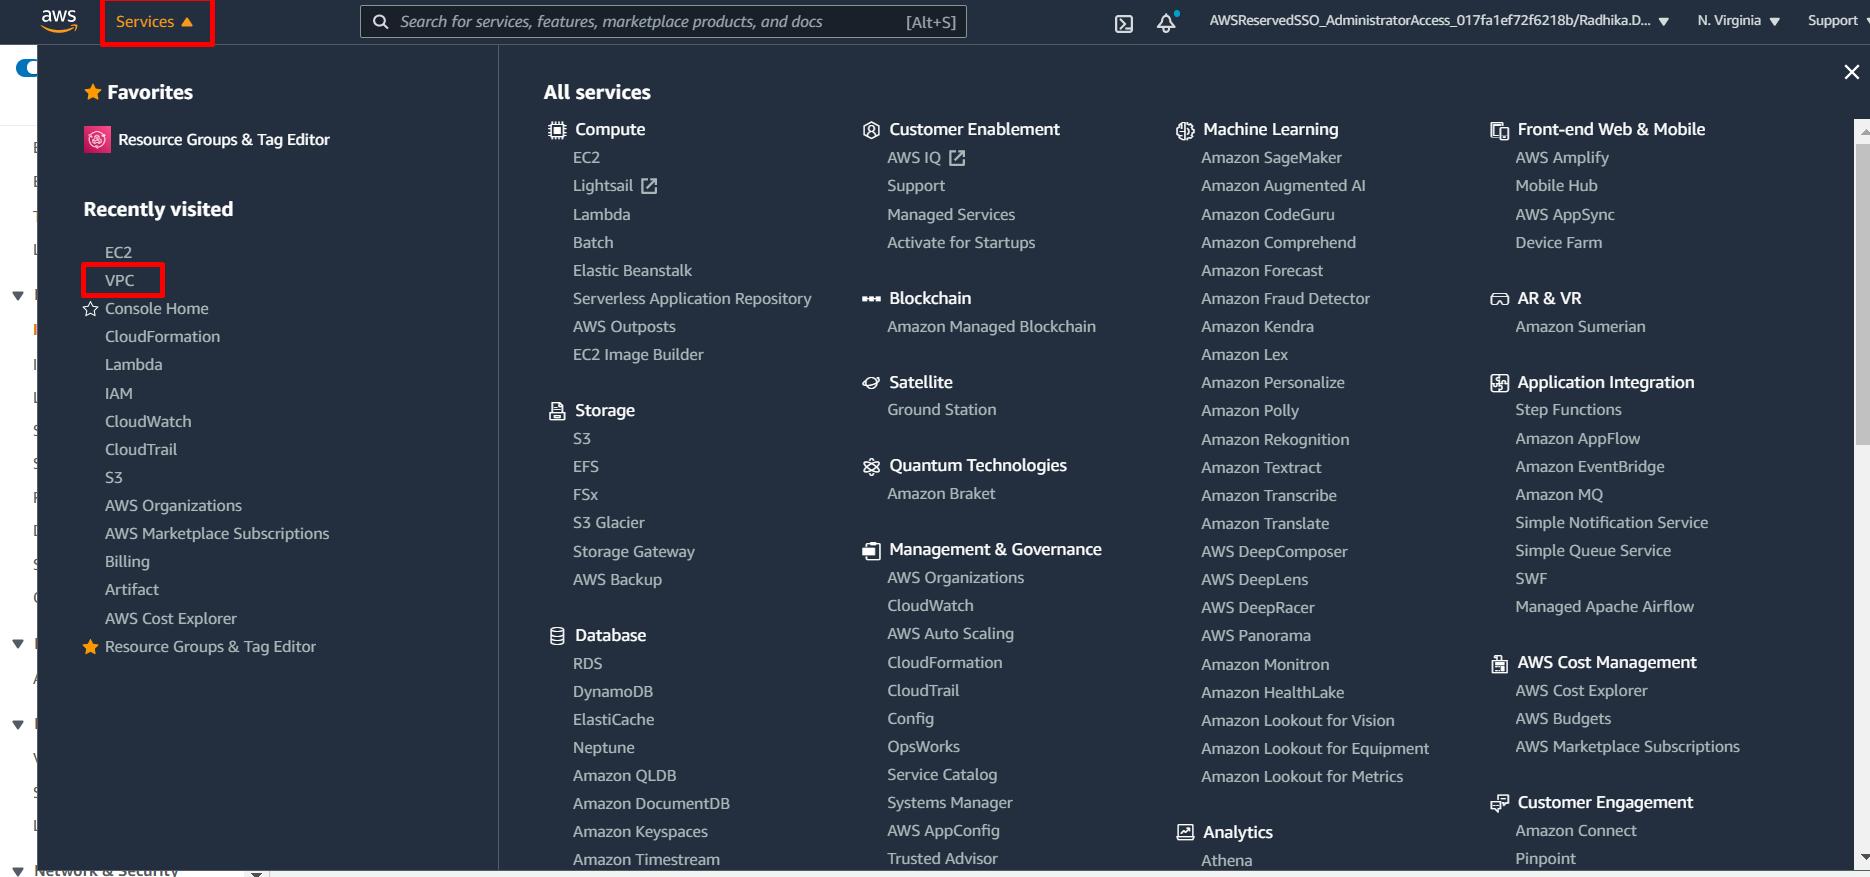Viewport: 1870px width, 877px height.
Task: Open Amazon Braket service
Action: pos(941,494)
